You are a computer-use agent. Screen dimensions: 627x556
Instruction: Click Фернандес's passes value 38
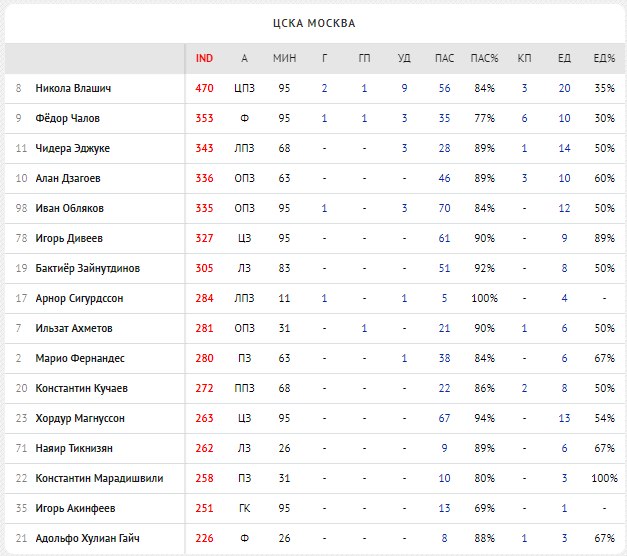444,358
